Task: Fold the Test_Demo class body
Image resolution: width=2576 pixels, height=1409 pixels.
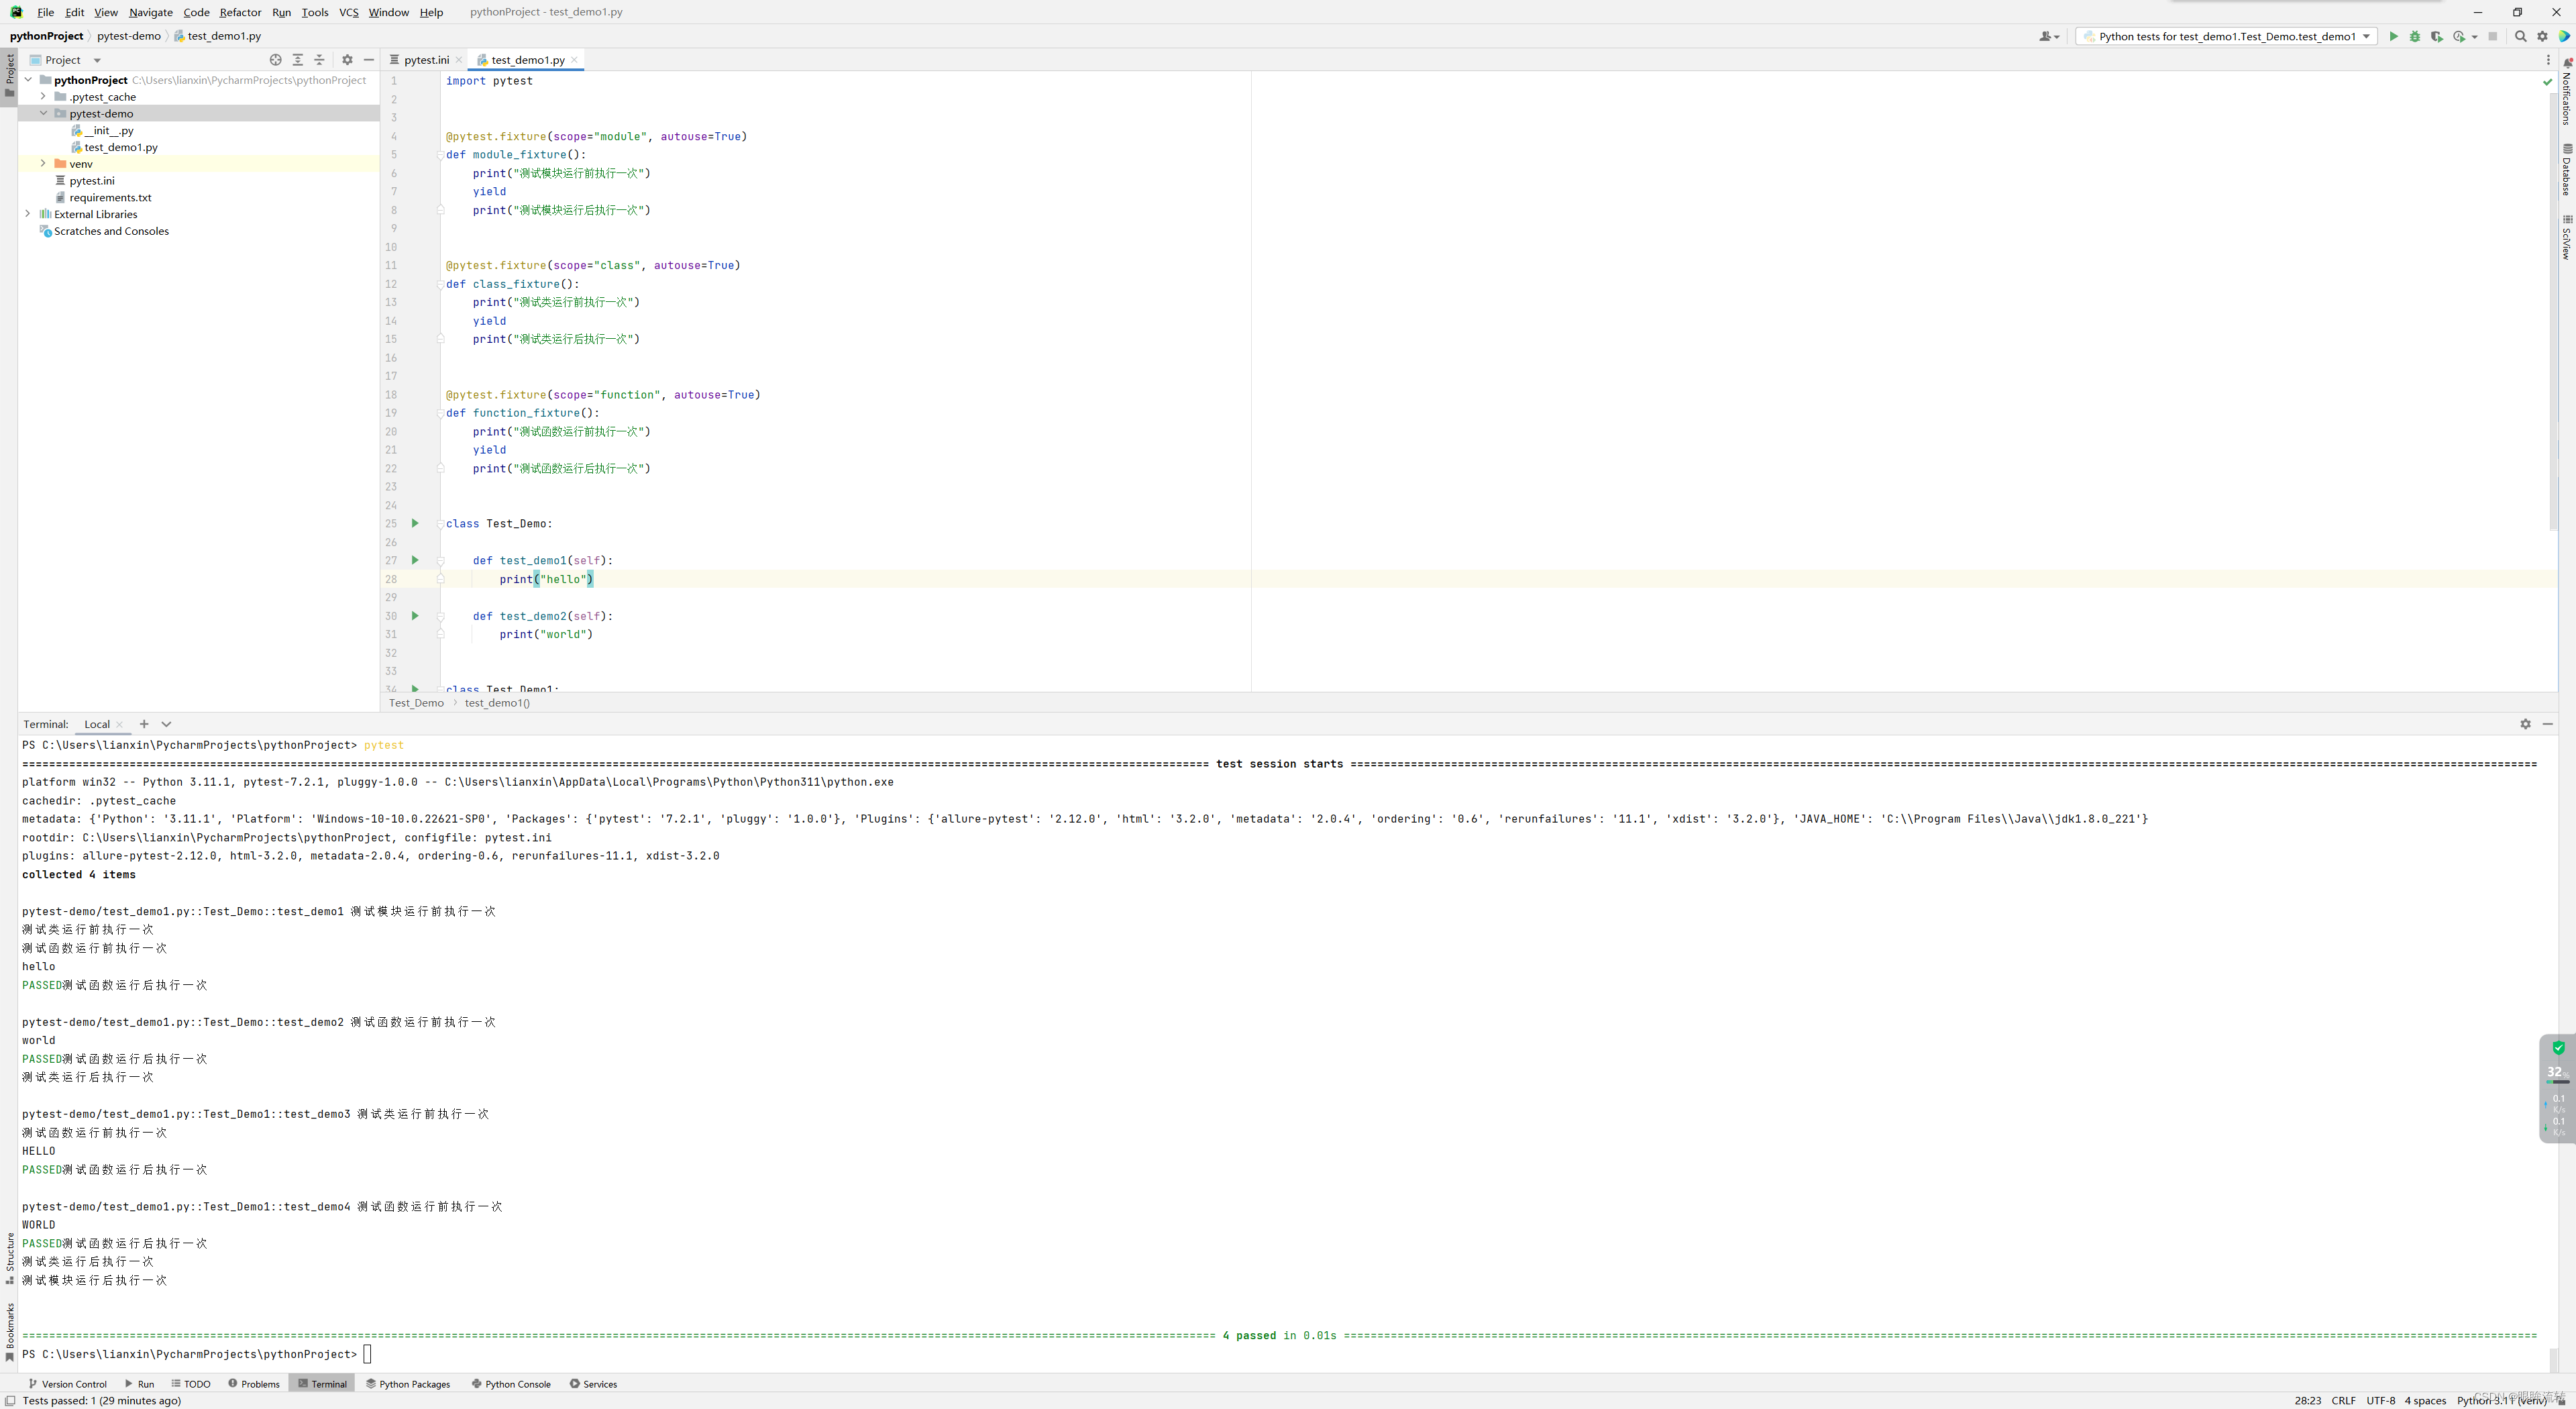Action: point(440,524)
